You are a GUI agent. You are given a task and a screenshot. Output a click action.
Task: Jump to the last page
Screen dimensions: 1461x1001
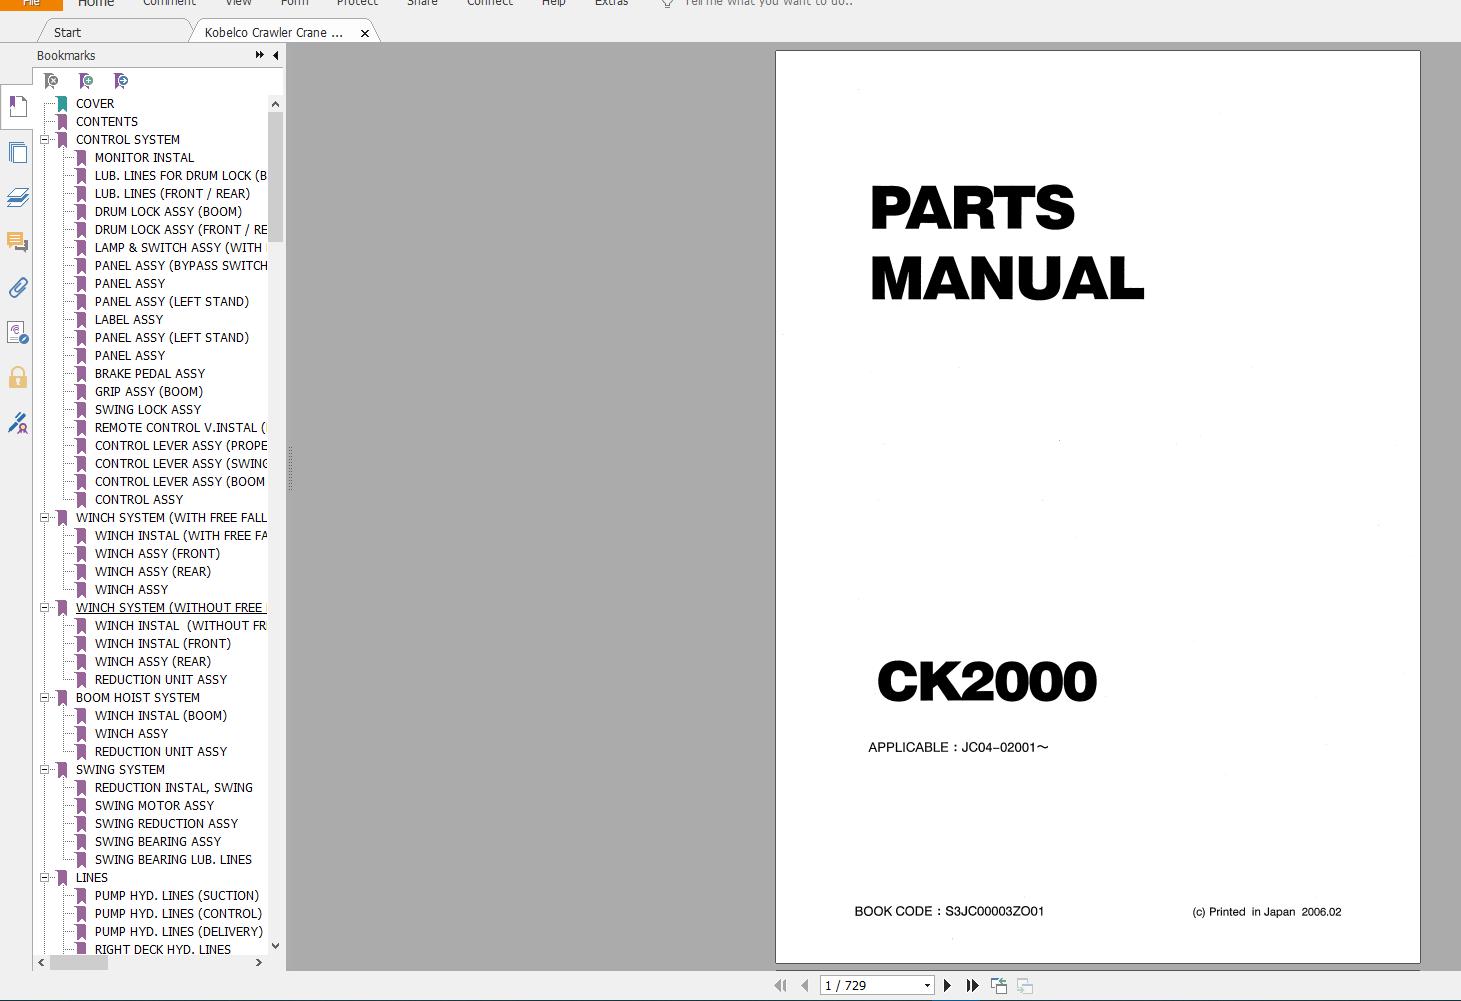point(972,986)
